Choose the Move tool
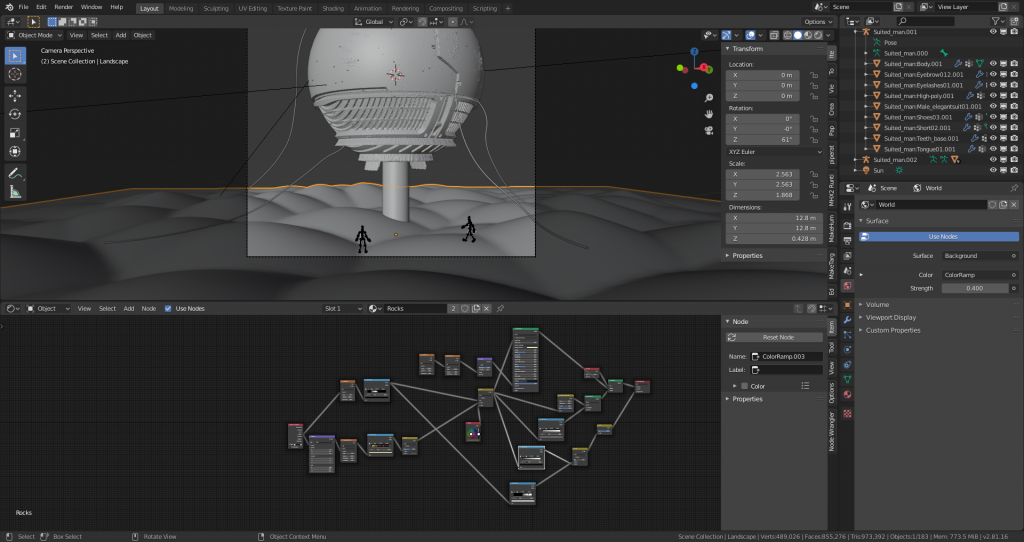 (x=15, y=95)
